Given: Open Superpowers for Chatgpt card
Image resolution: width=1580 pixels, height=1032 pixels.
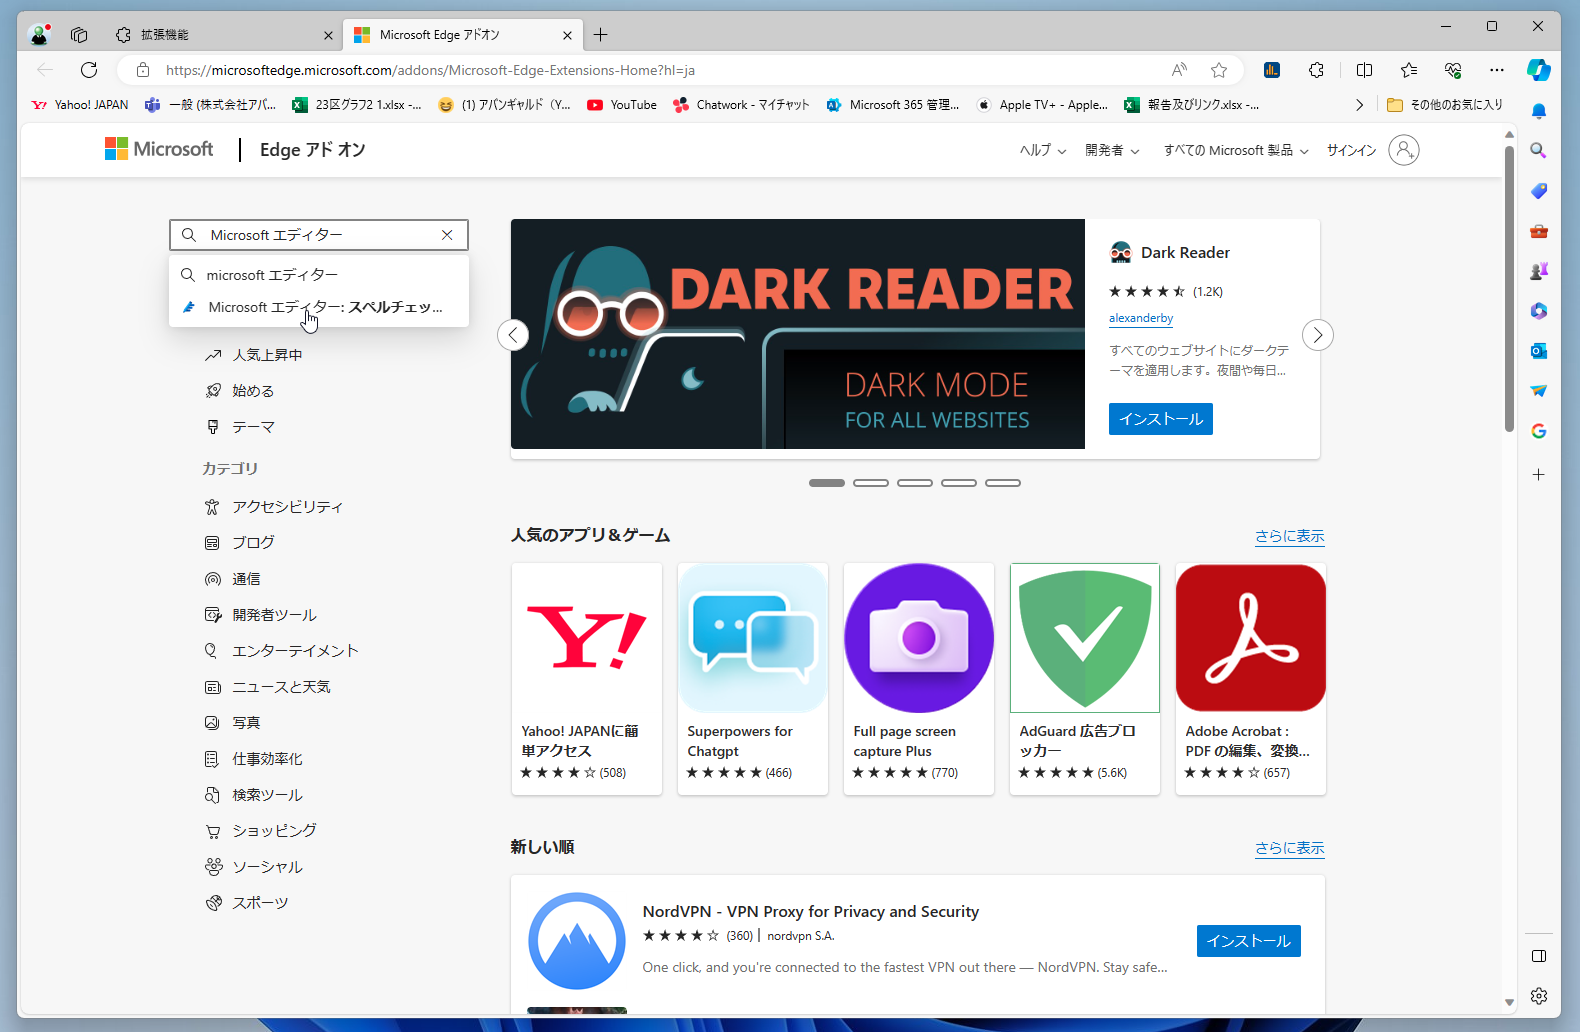Looking at the screenshot, I should (753, 679).
